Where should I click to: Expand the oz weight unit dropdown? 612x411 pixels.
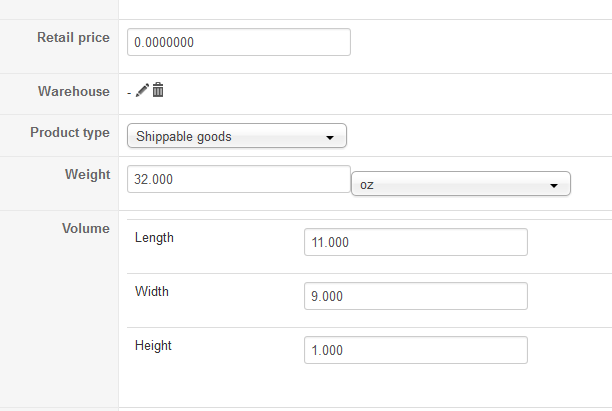(x=460, y=185)
